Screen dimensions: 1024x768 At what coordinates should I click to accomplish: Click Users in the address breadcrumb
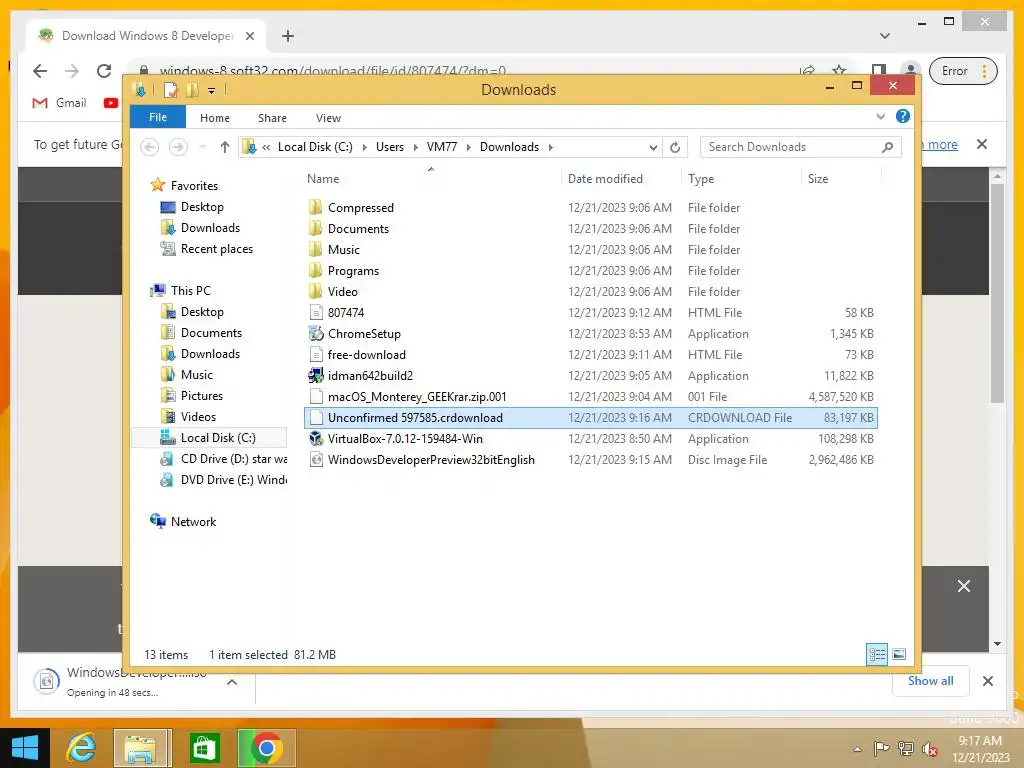click(x=390, y=147)
